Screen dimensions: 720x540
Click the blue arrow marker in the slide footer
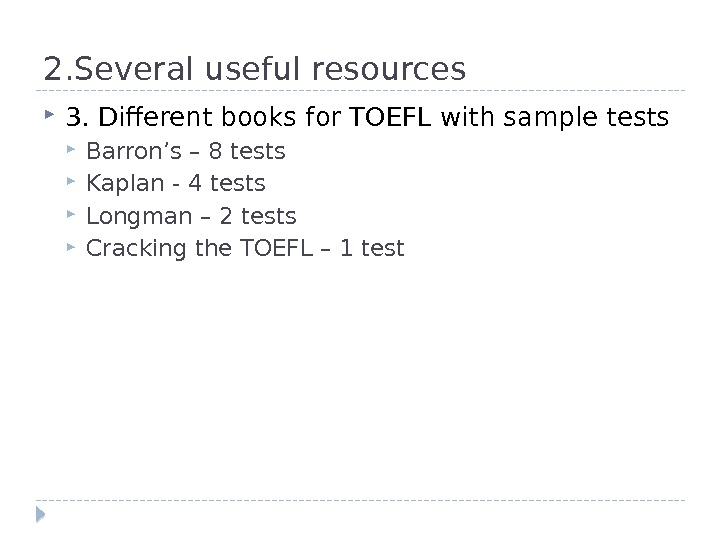coord(41,516)
